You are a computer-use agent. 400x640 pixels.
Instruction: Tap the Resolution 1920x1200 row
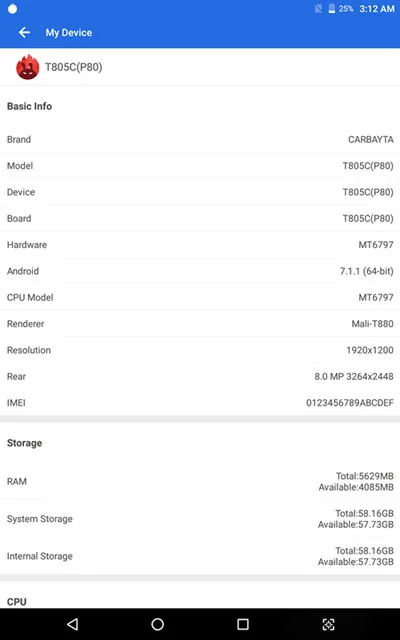[200, 350]
